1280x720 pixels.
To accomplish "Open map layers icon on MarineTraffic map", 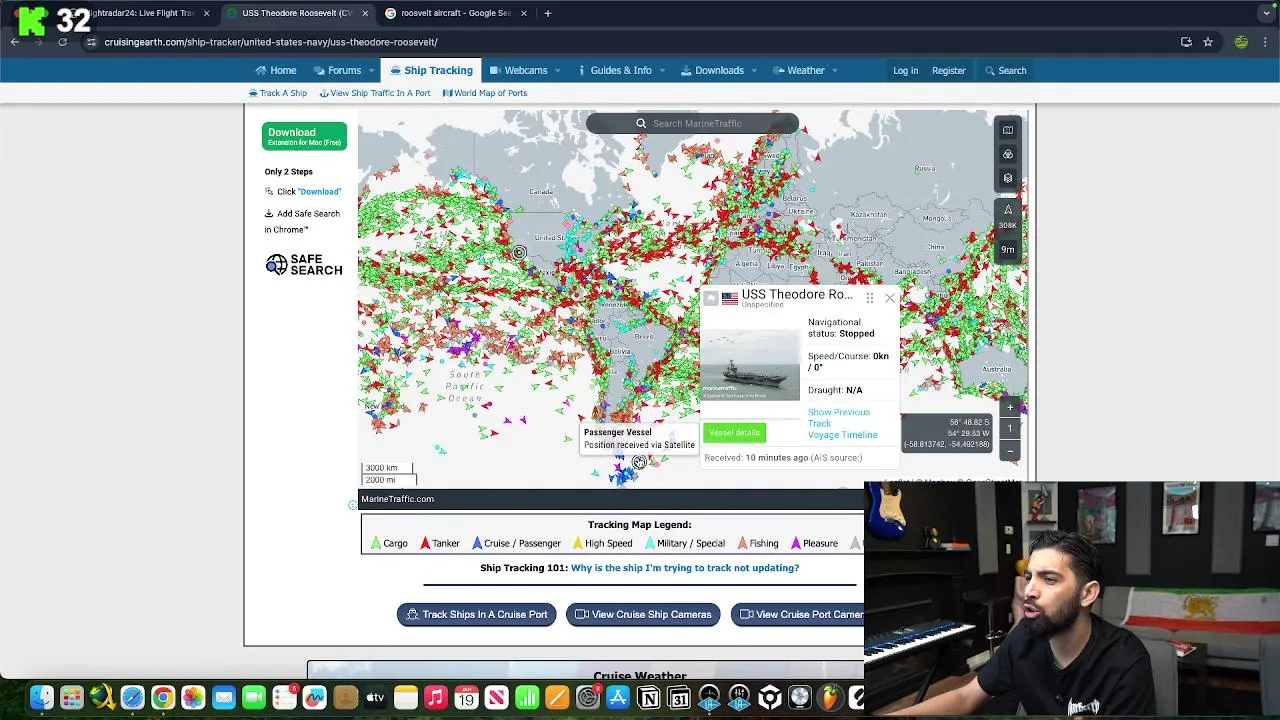I will click(x=1008, y=130).
